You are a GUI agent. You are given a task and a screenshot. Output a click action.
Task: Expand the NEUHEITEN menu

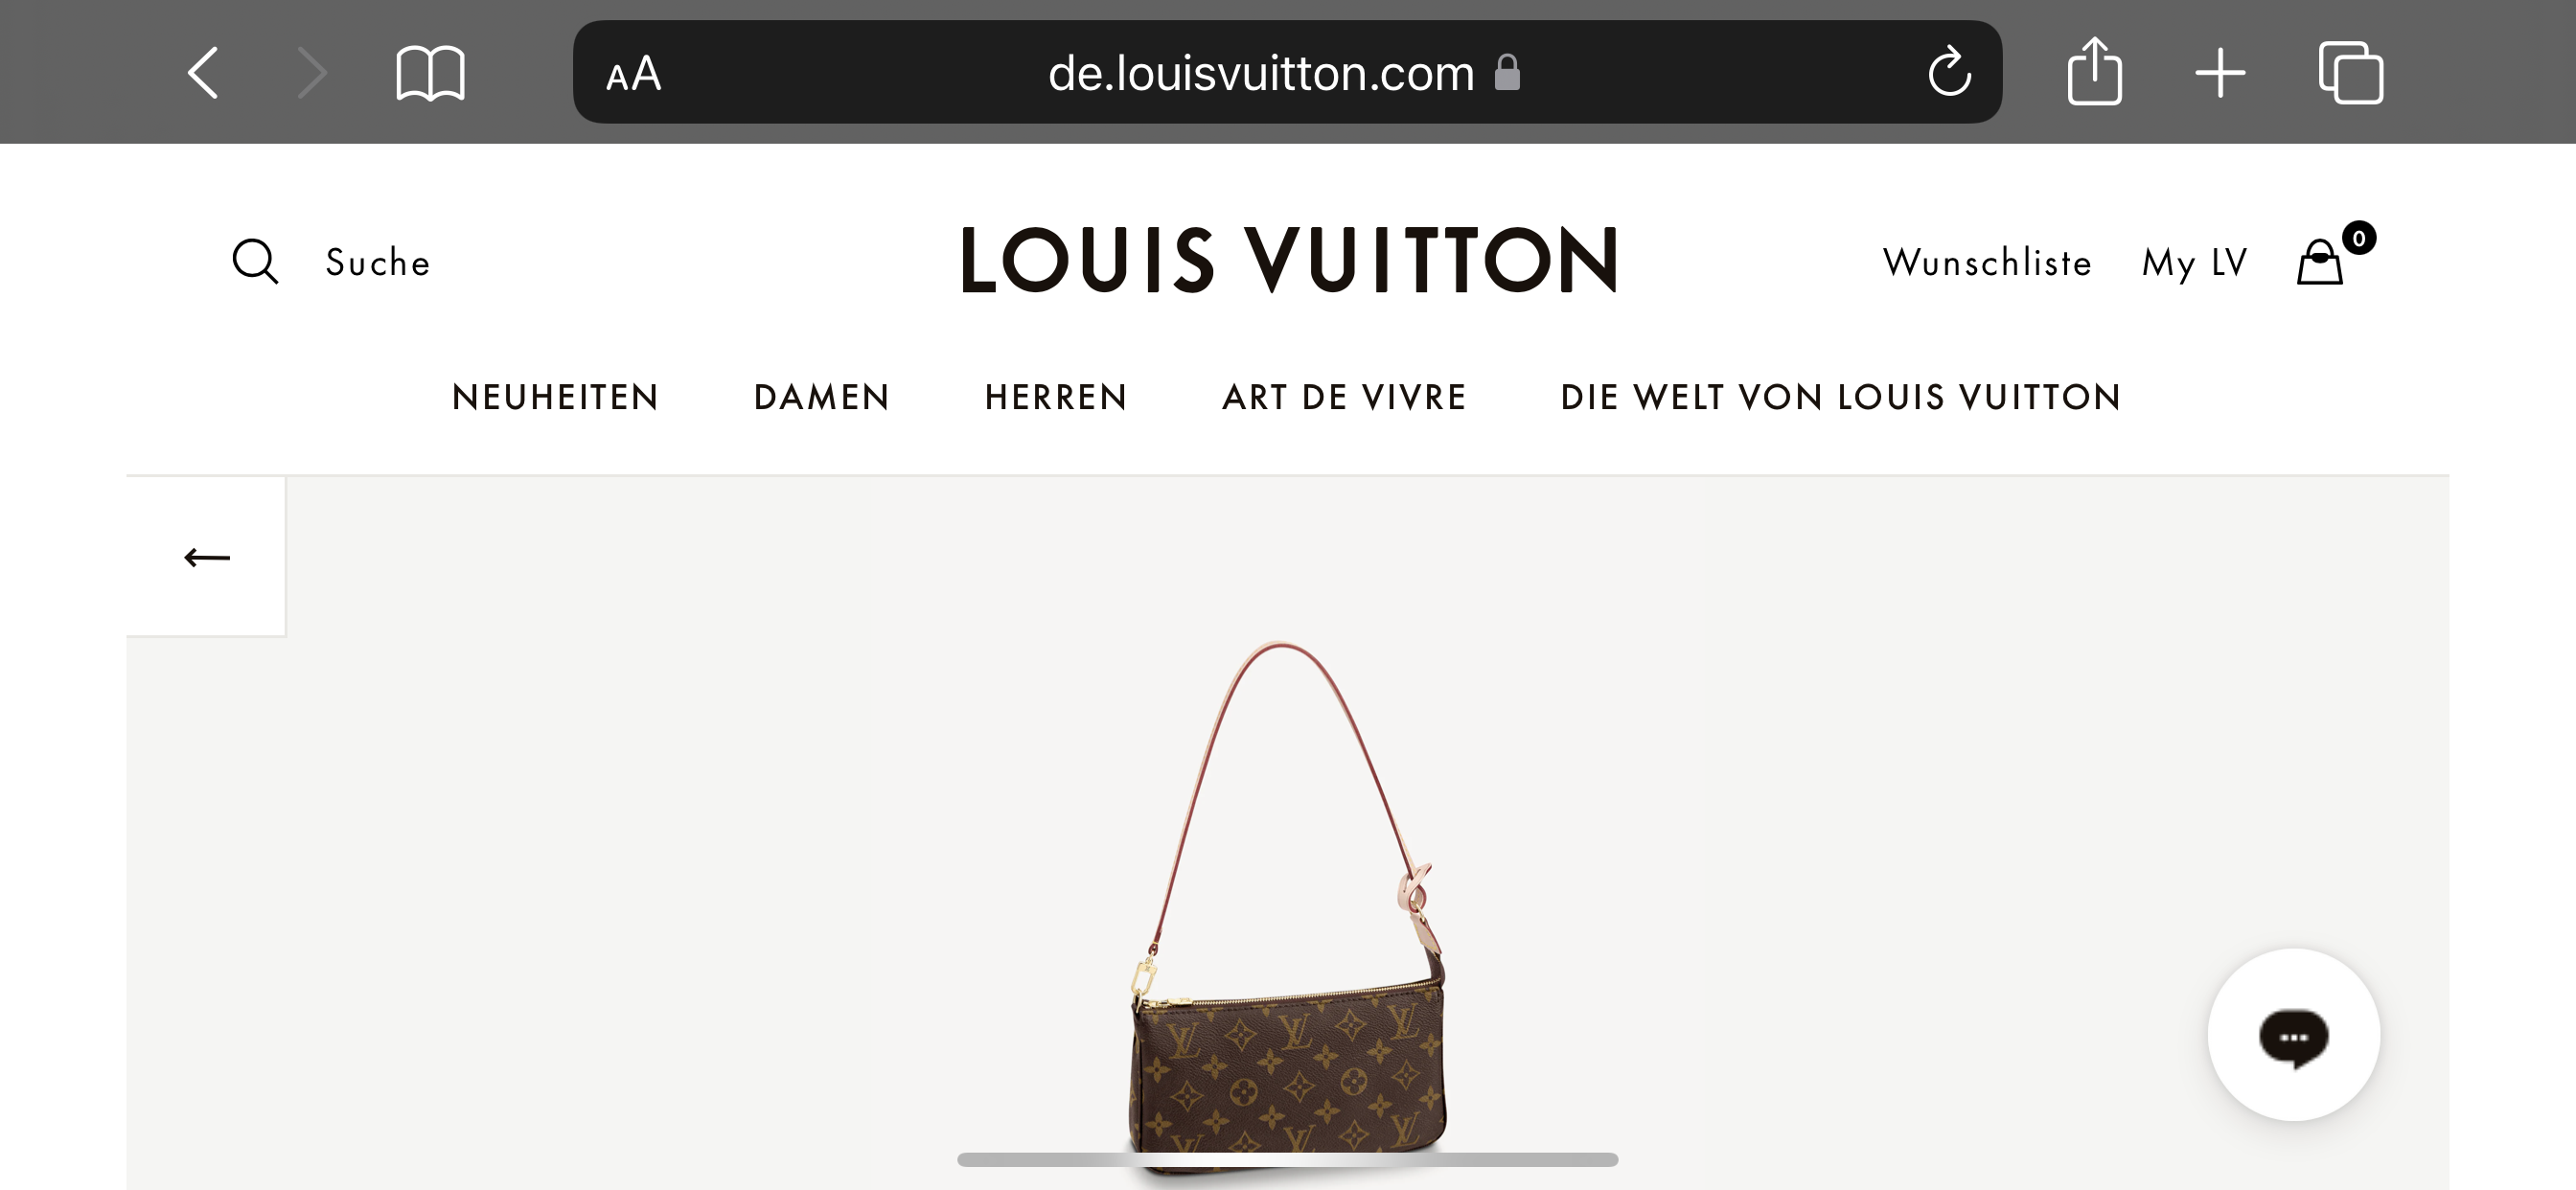point(555,397)
